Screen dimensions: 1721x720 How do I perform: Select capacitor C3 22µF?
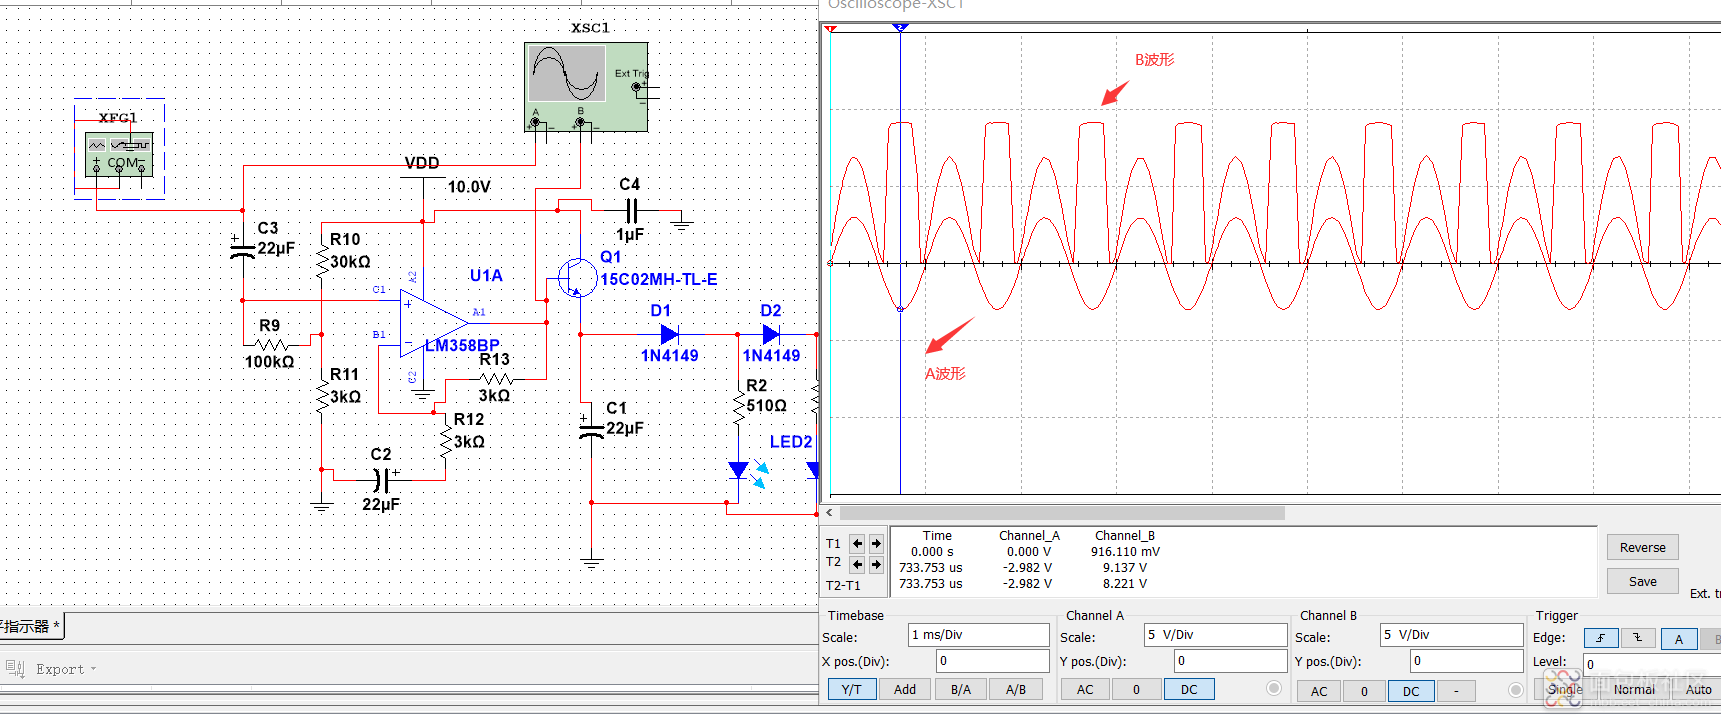(x=242, y=248)
